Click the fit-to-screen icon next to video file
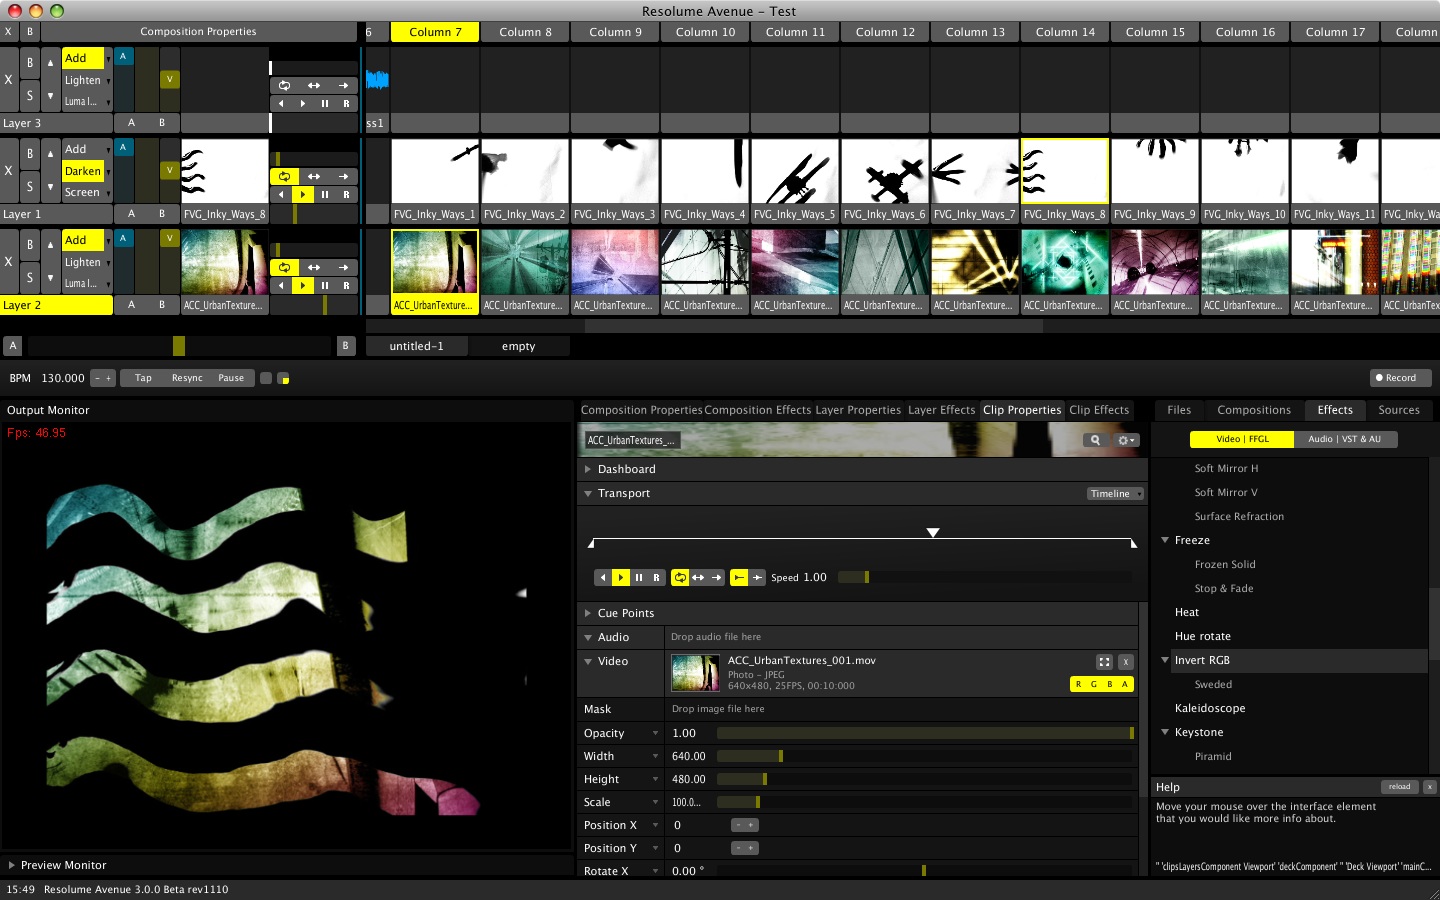Screen dimensions: 1440x900 click(x=1104, y=662)
